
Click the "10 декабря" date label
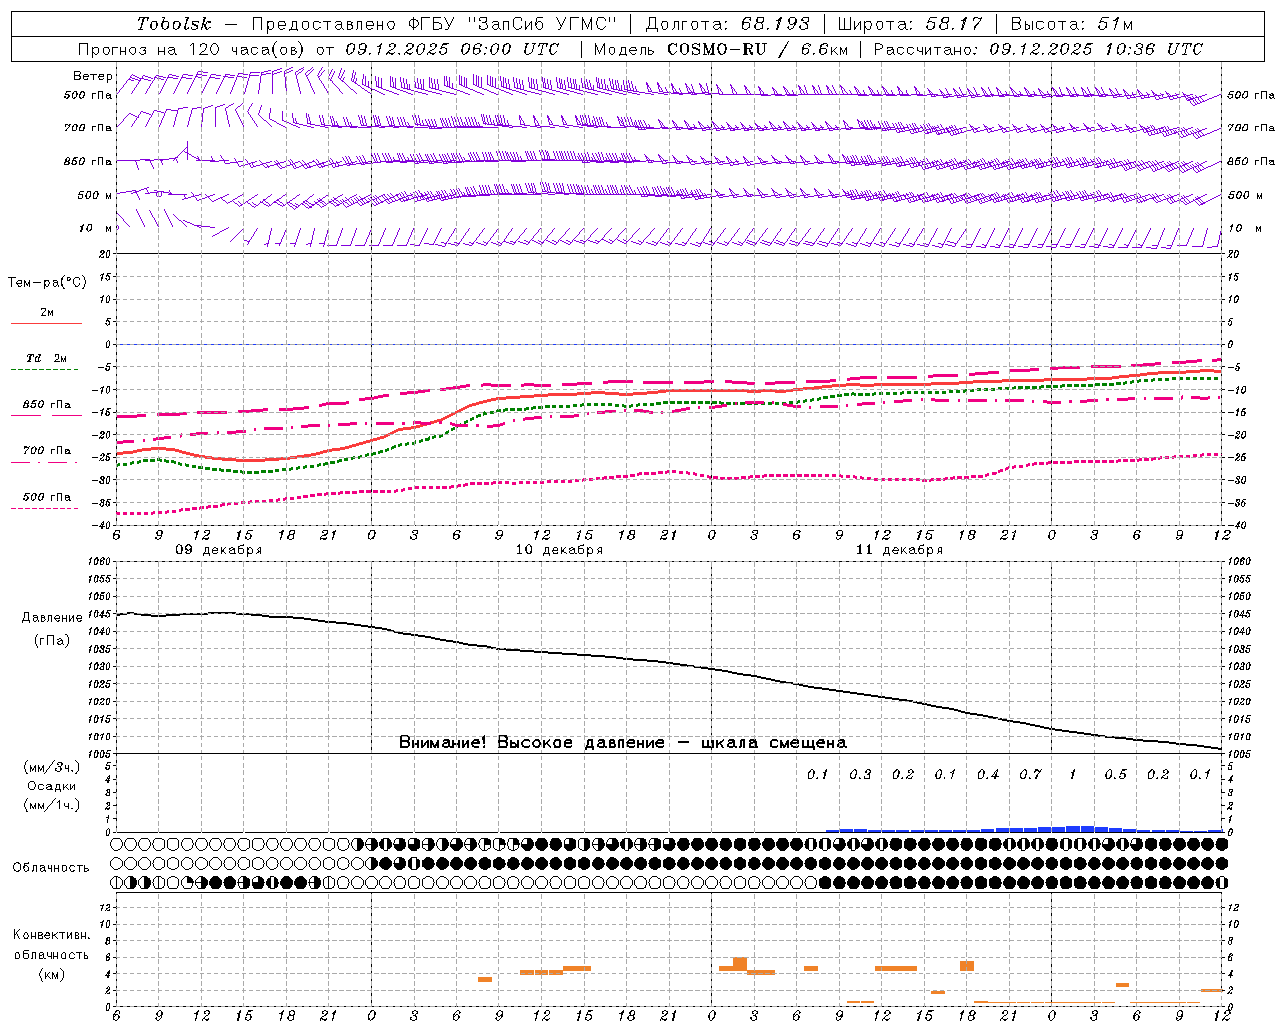tap(559, 550)
